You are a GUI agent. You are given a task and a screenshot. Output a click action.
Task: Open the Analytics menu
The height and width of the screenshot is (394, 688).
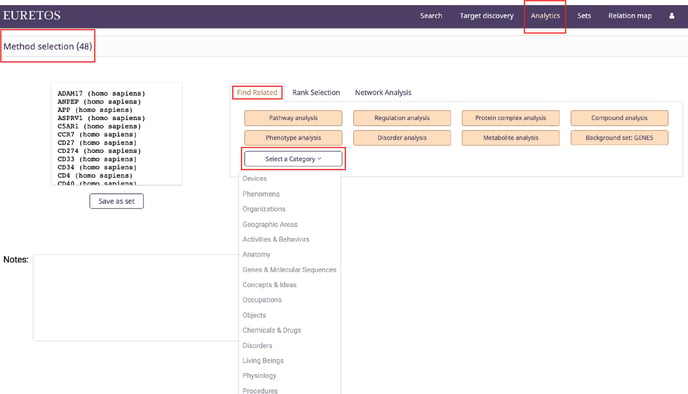[545, 16]
